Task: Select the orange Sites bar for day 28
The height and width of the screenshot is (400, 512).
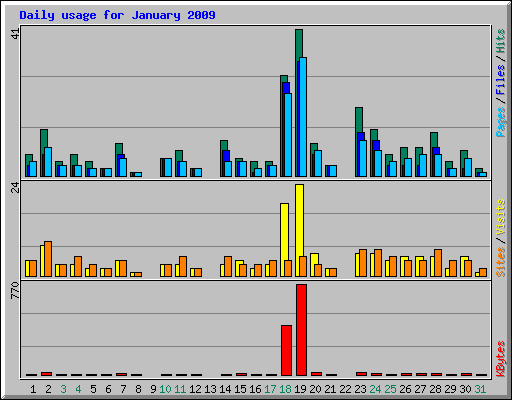Action: click(x=438, y=263)
